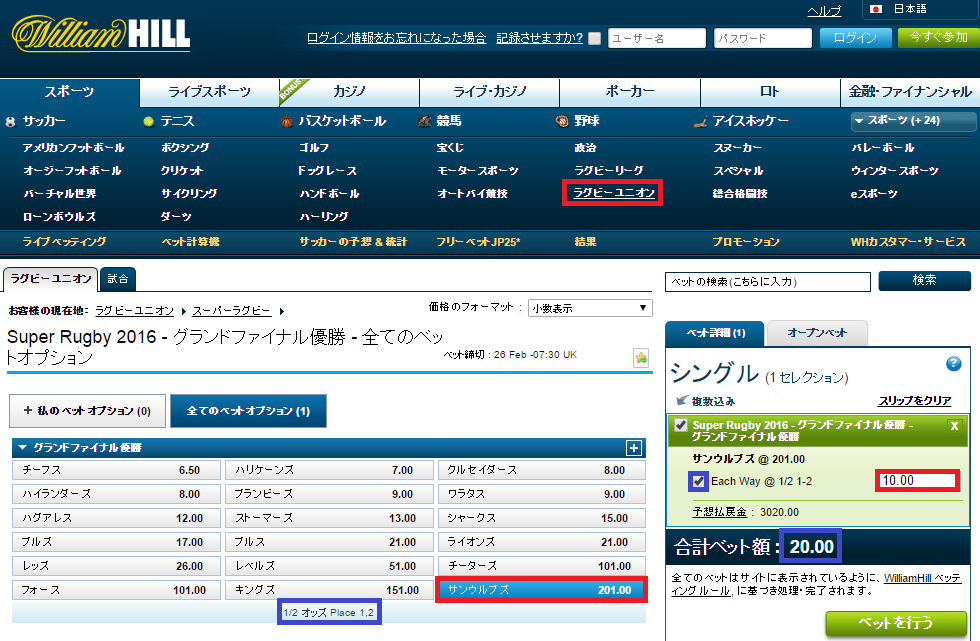Click the スーパーラグビー breadcrumb link
The height and width of the screenshot is (641, 980).
tap(231, 311)
